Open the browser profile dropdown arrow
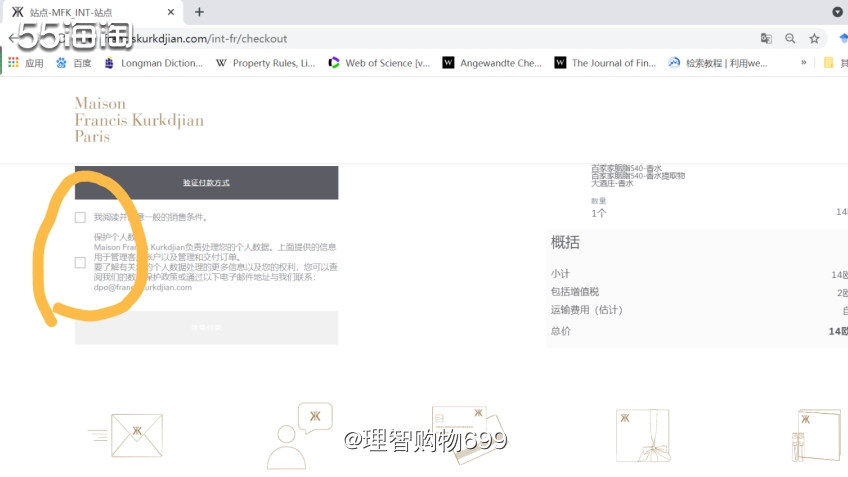Screen dimensions: 848x477 [x=837, y=12]
